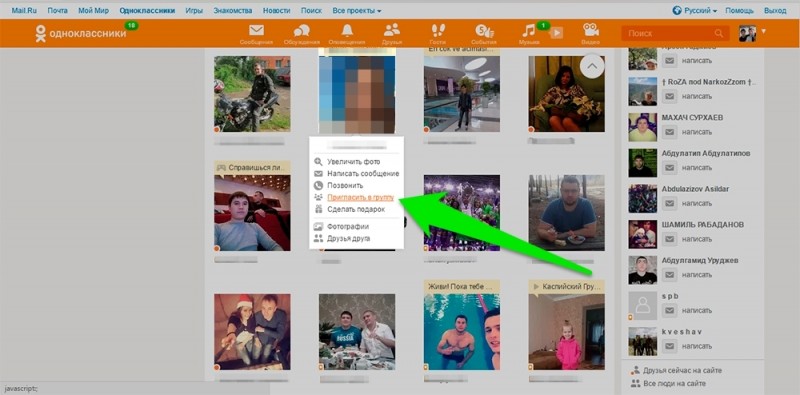Select Друзья друга in the popup menu
This screenshot has height=395, width=800.
click(348, 238)
